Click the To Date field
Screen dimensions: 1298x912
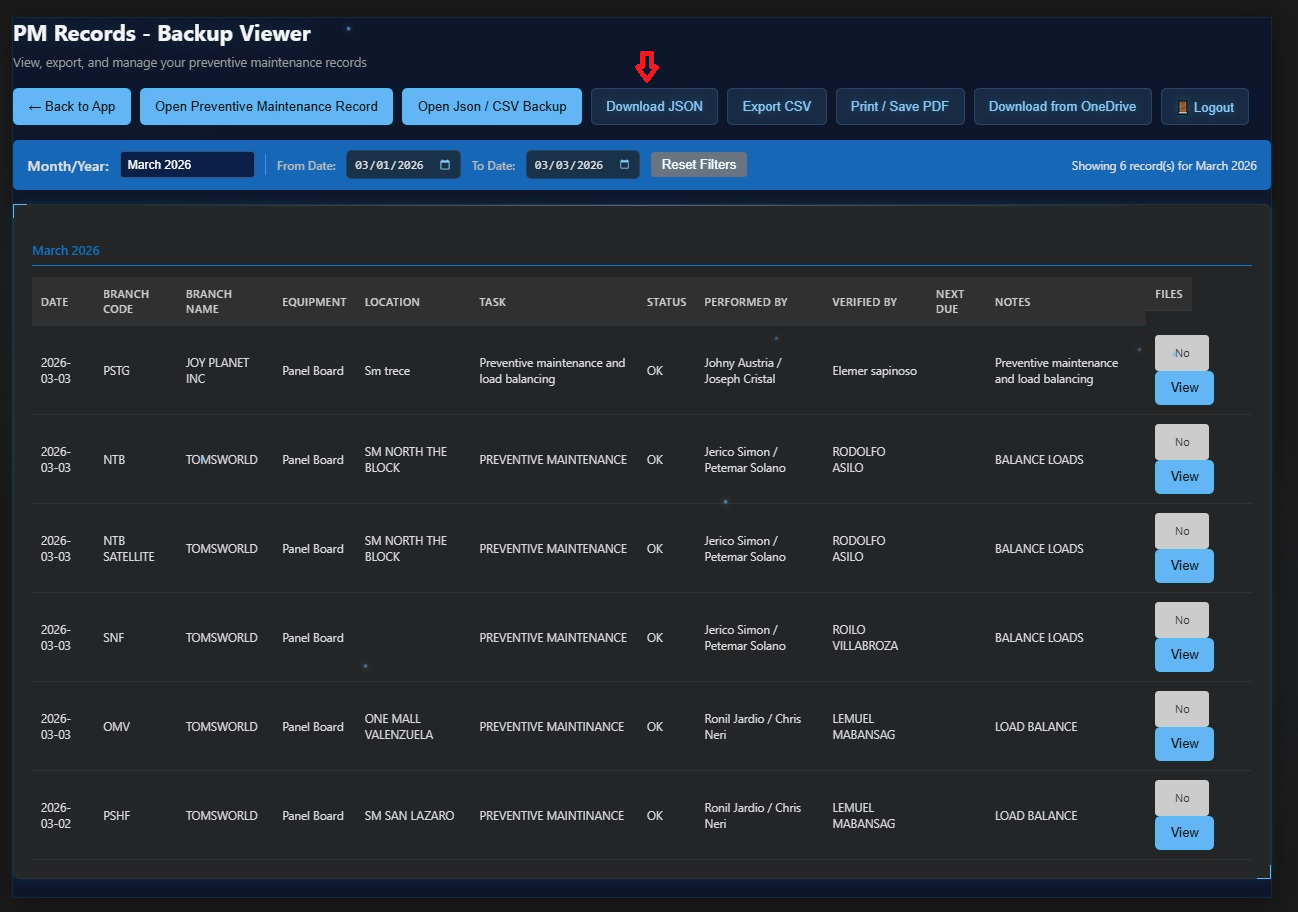pos(570,165)
